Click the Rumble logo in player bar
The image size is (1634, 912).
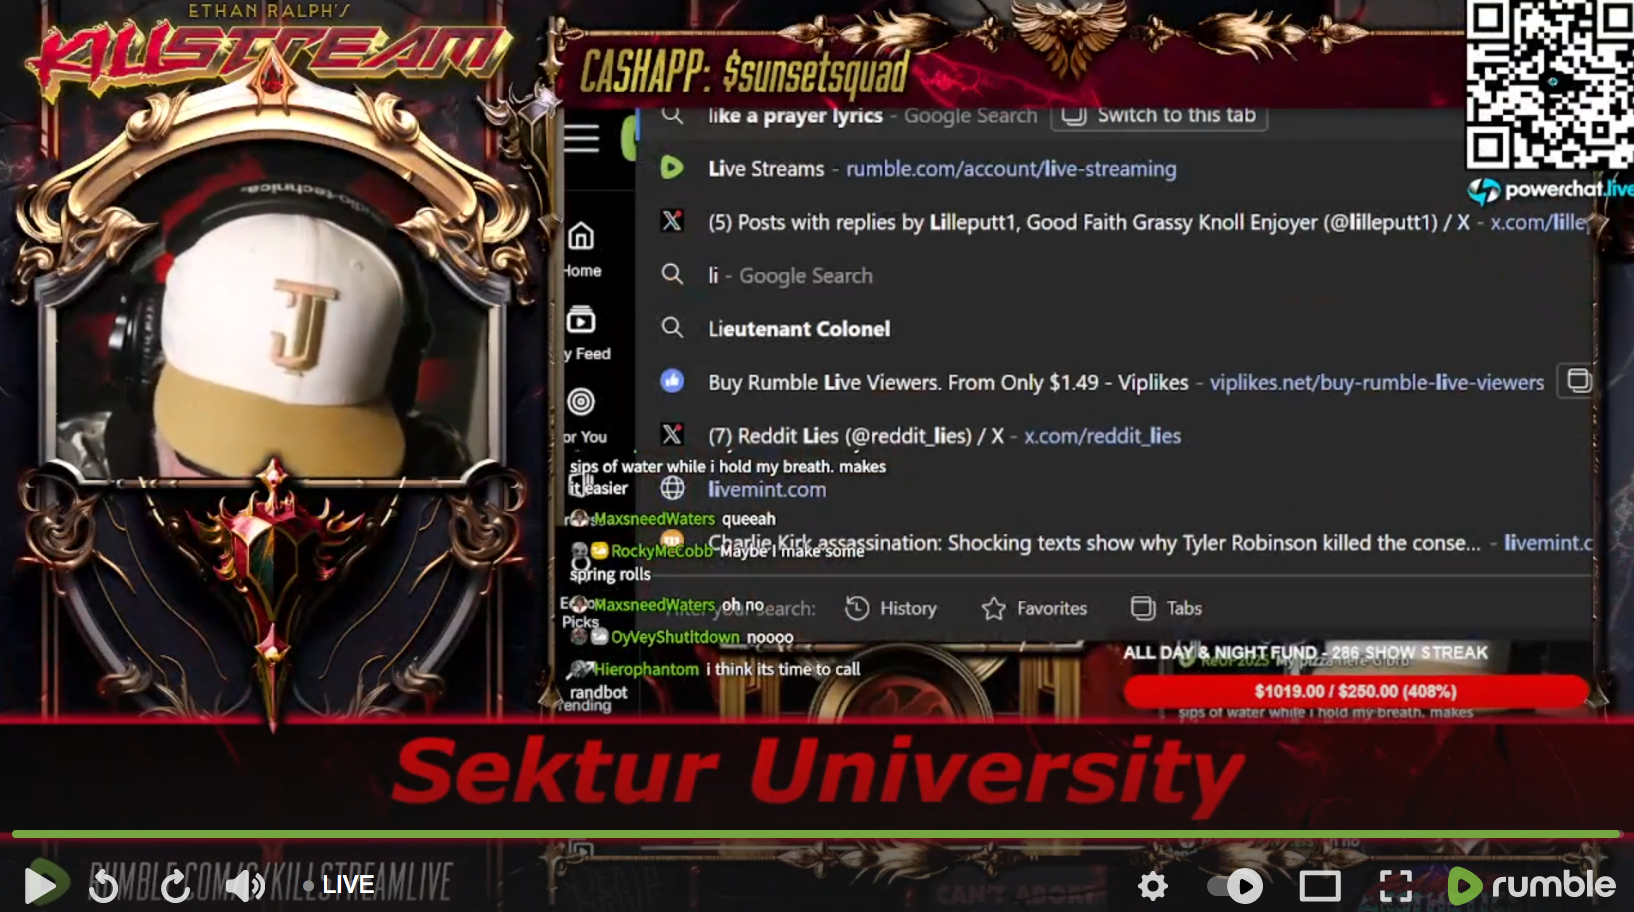point(1532,885)
